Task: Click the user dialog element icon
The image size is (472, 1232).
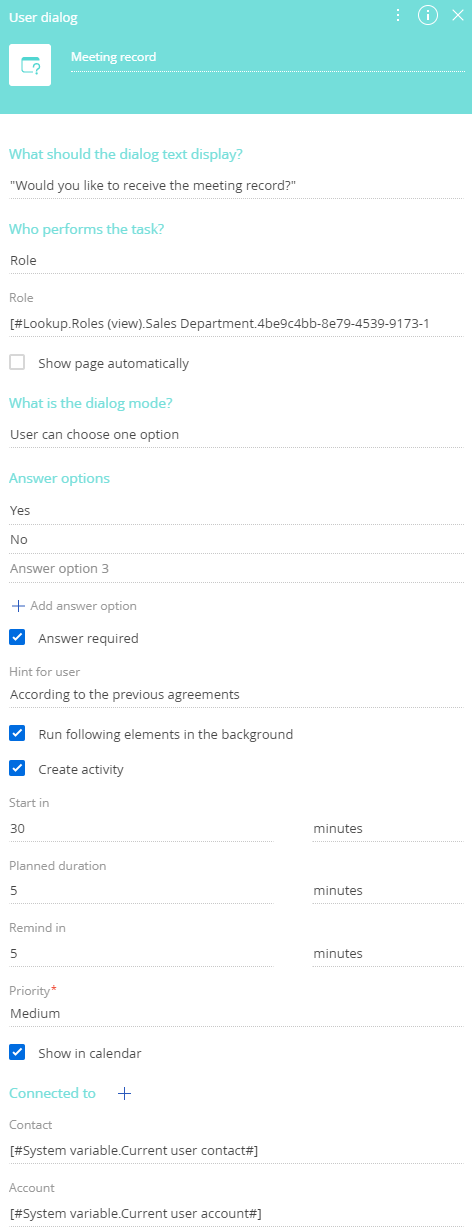Action: (30, 66)
